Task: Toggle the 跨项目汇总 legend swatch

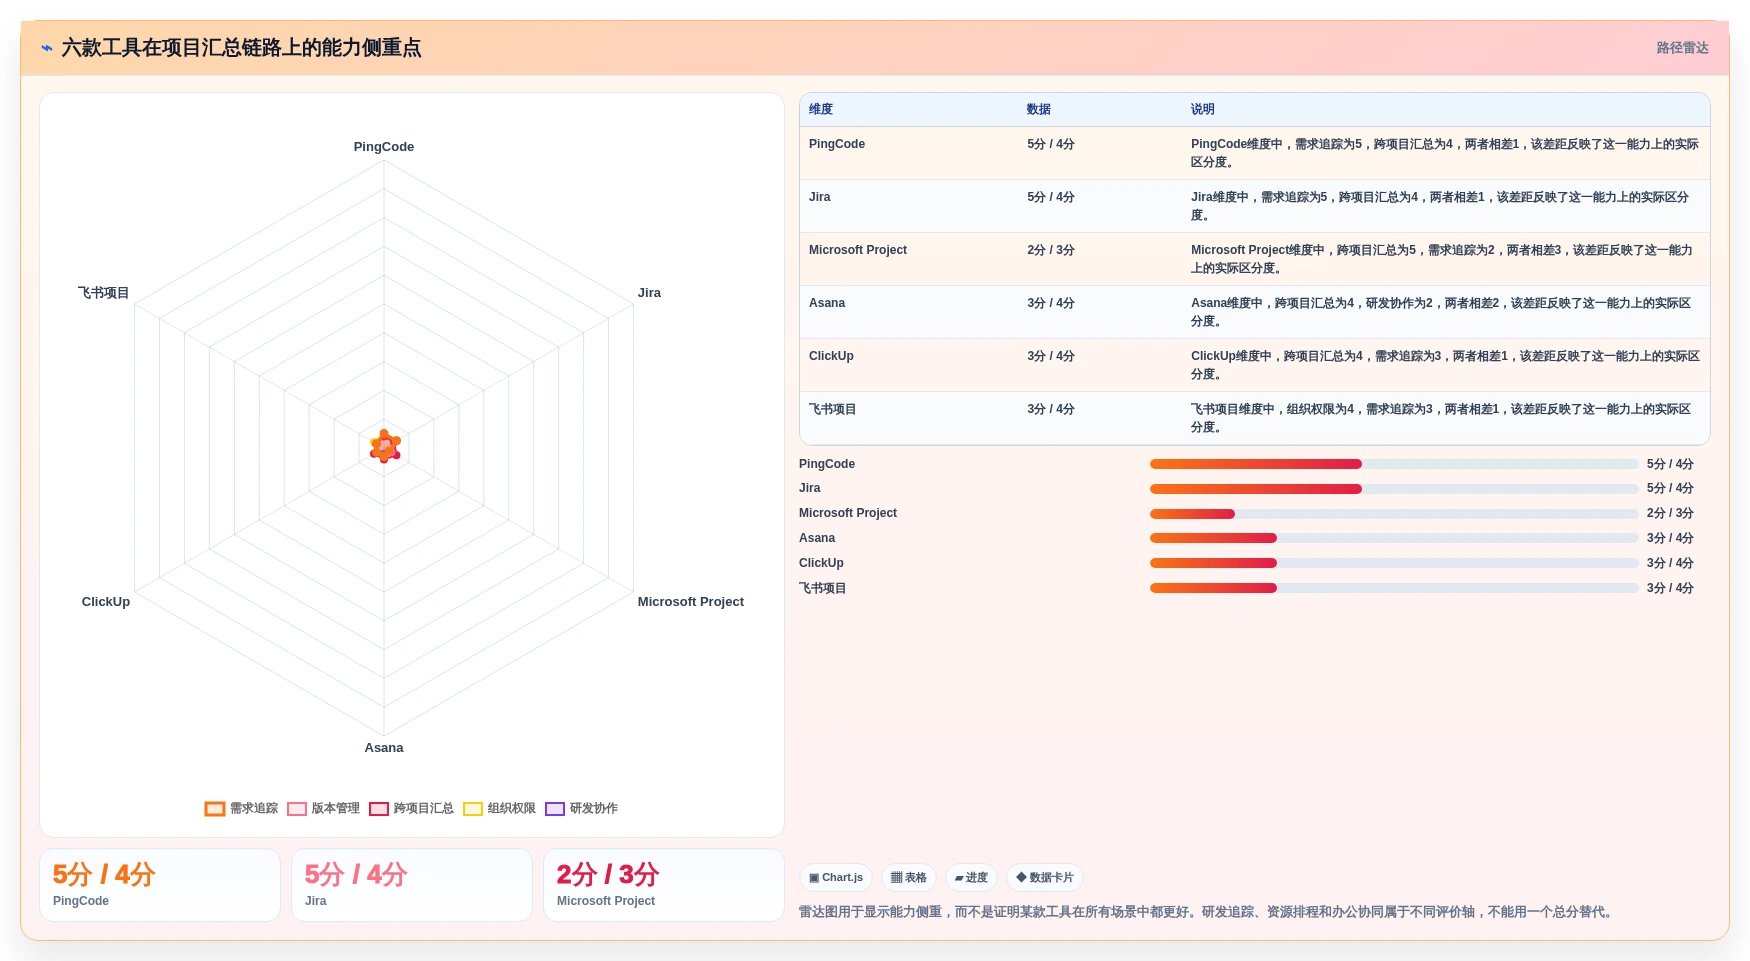Action: (x=379, y=809)
